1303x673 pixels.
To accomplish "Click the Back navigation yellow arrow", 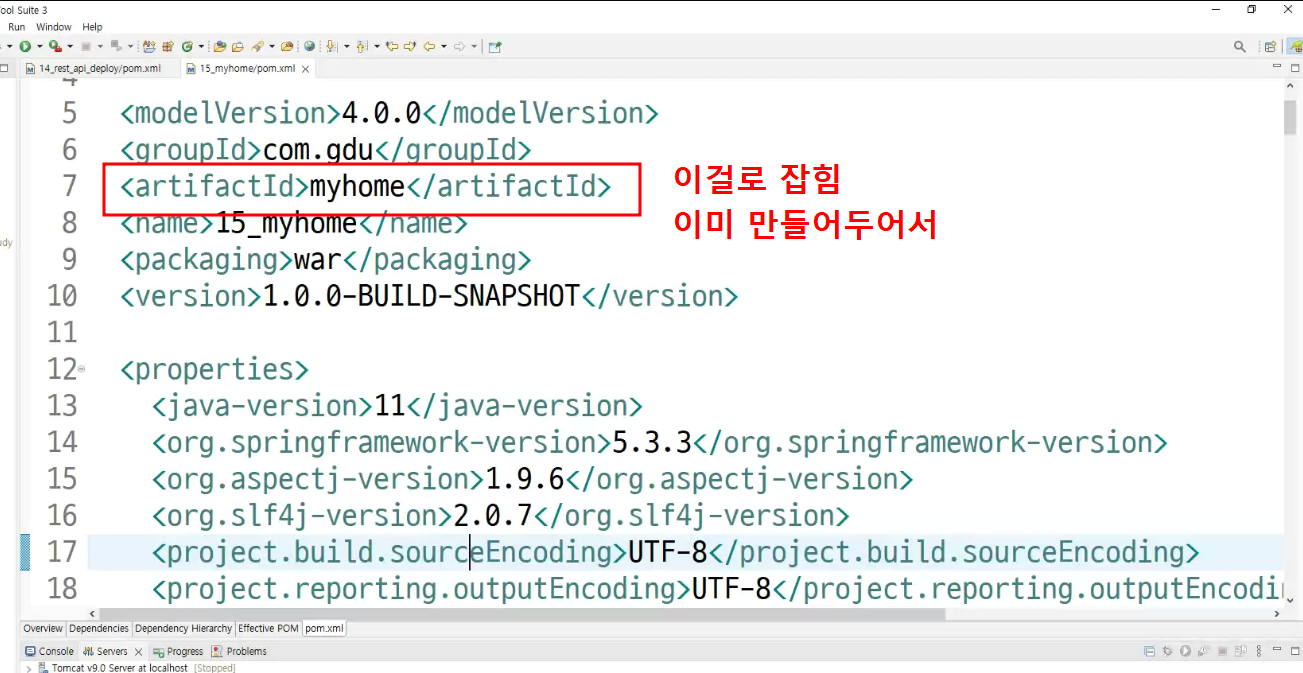I will pyautogui.click(x=429, y=46).
